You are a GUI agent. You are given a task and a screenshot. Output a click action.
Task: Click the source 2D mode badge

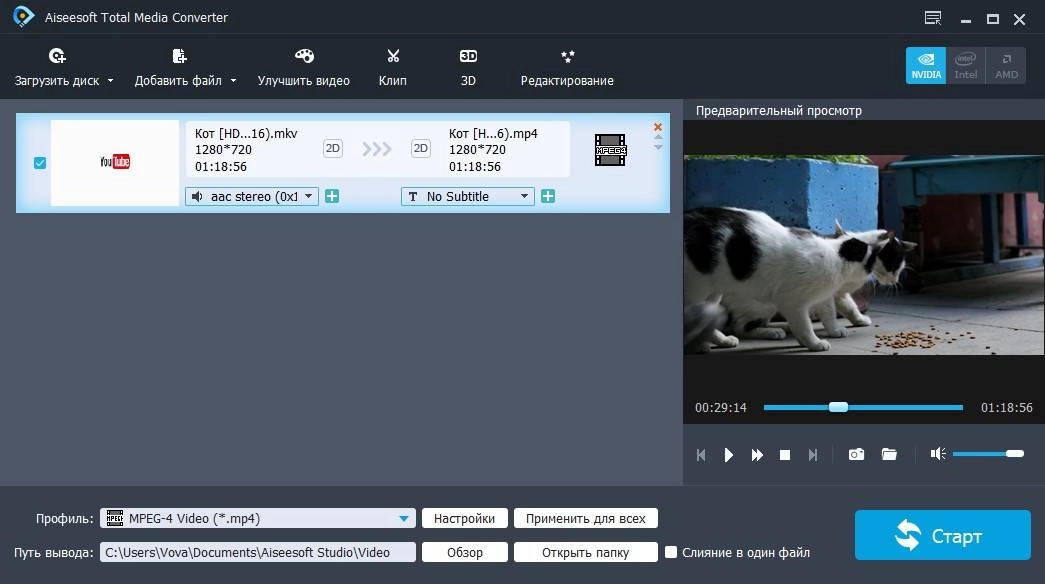point(333,148)
